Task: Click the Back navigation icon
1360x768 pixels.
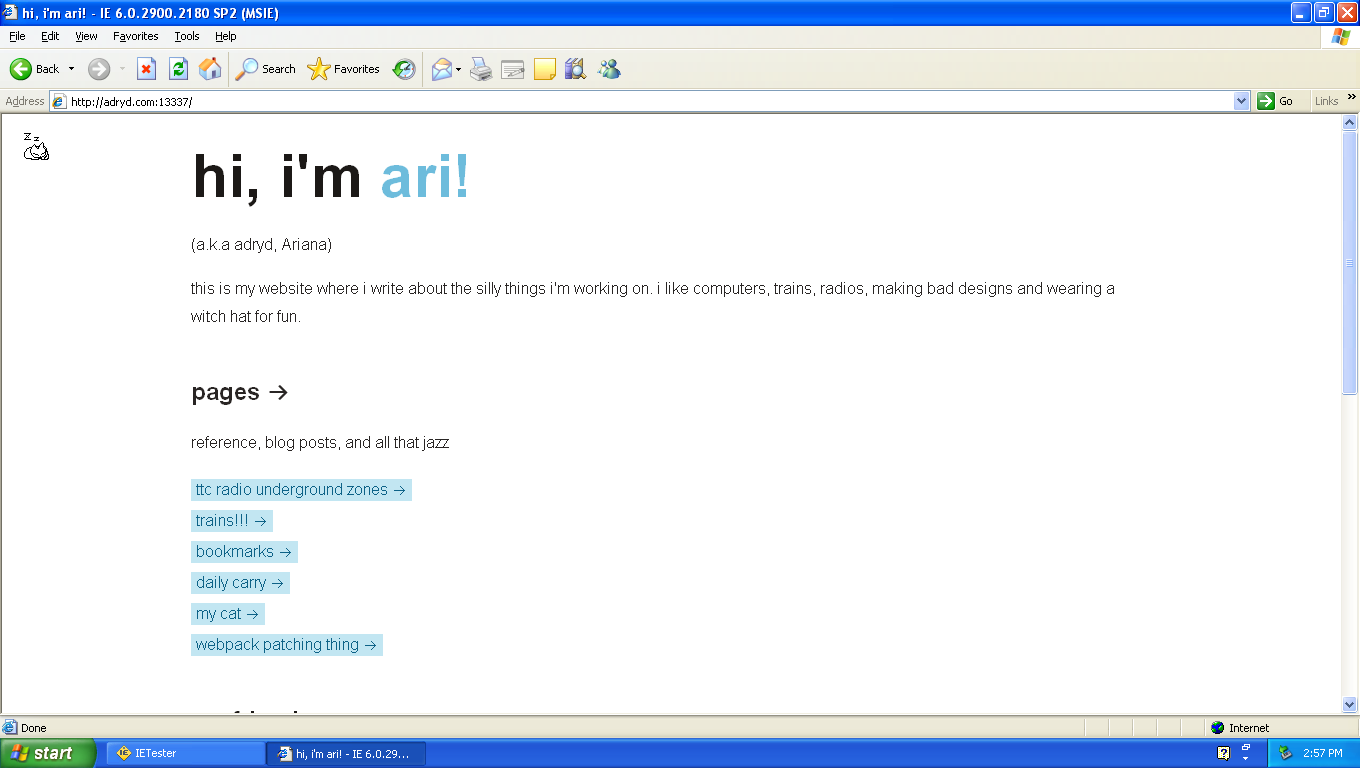Action: [22, 68]
